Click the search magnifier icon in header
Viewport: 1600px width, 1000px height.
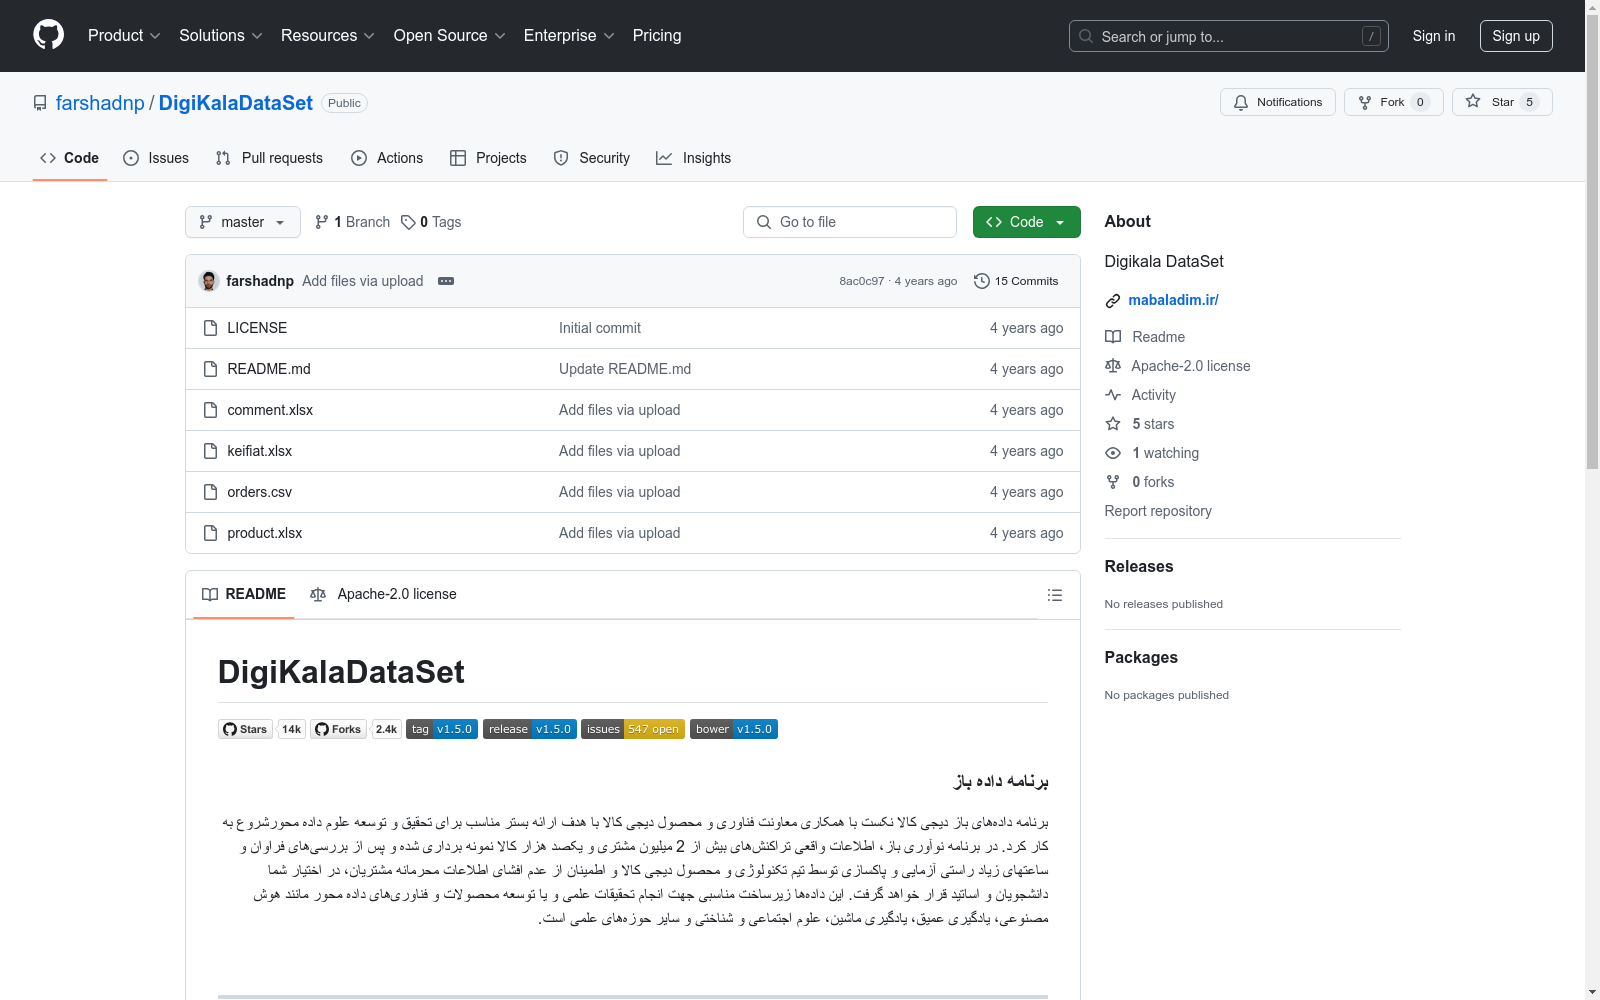(x=1086, y=36)
